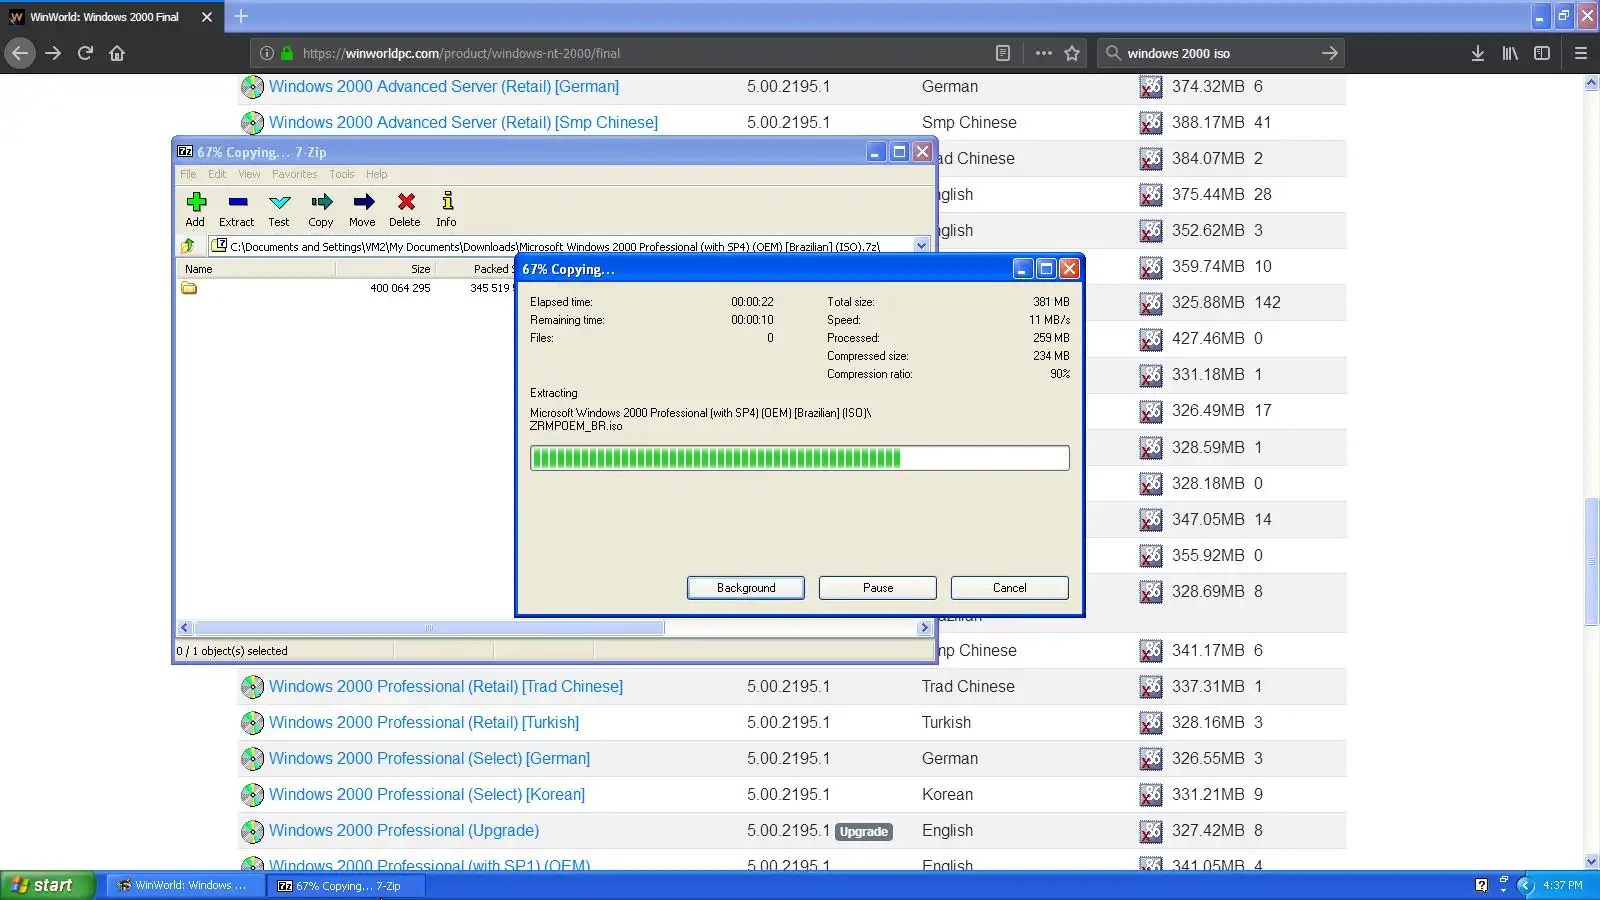1600x900 pixels.
Task: Expand hidden system tray icons
Action: pos(1526,885)
